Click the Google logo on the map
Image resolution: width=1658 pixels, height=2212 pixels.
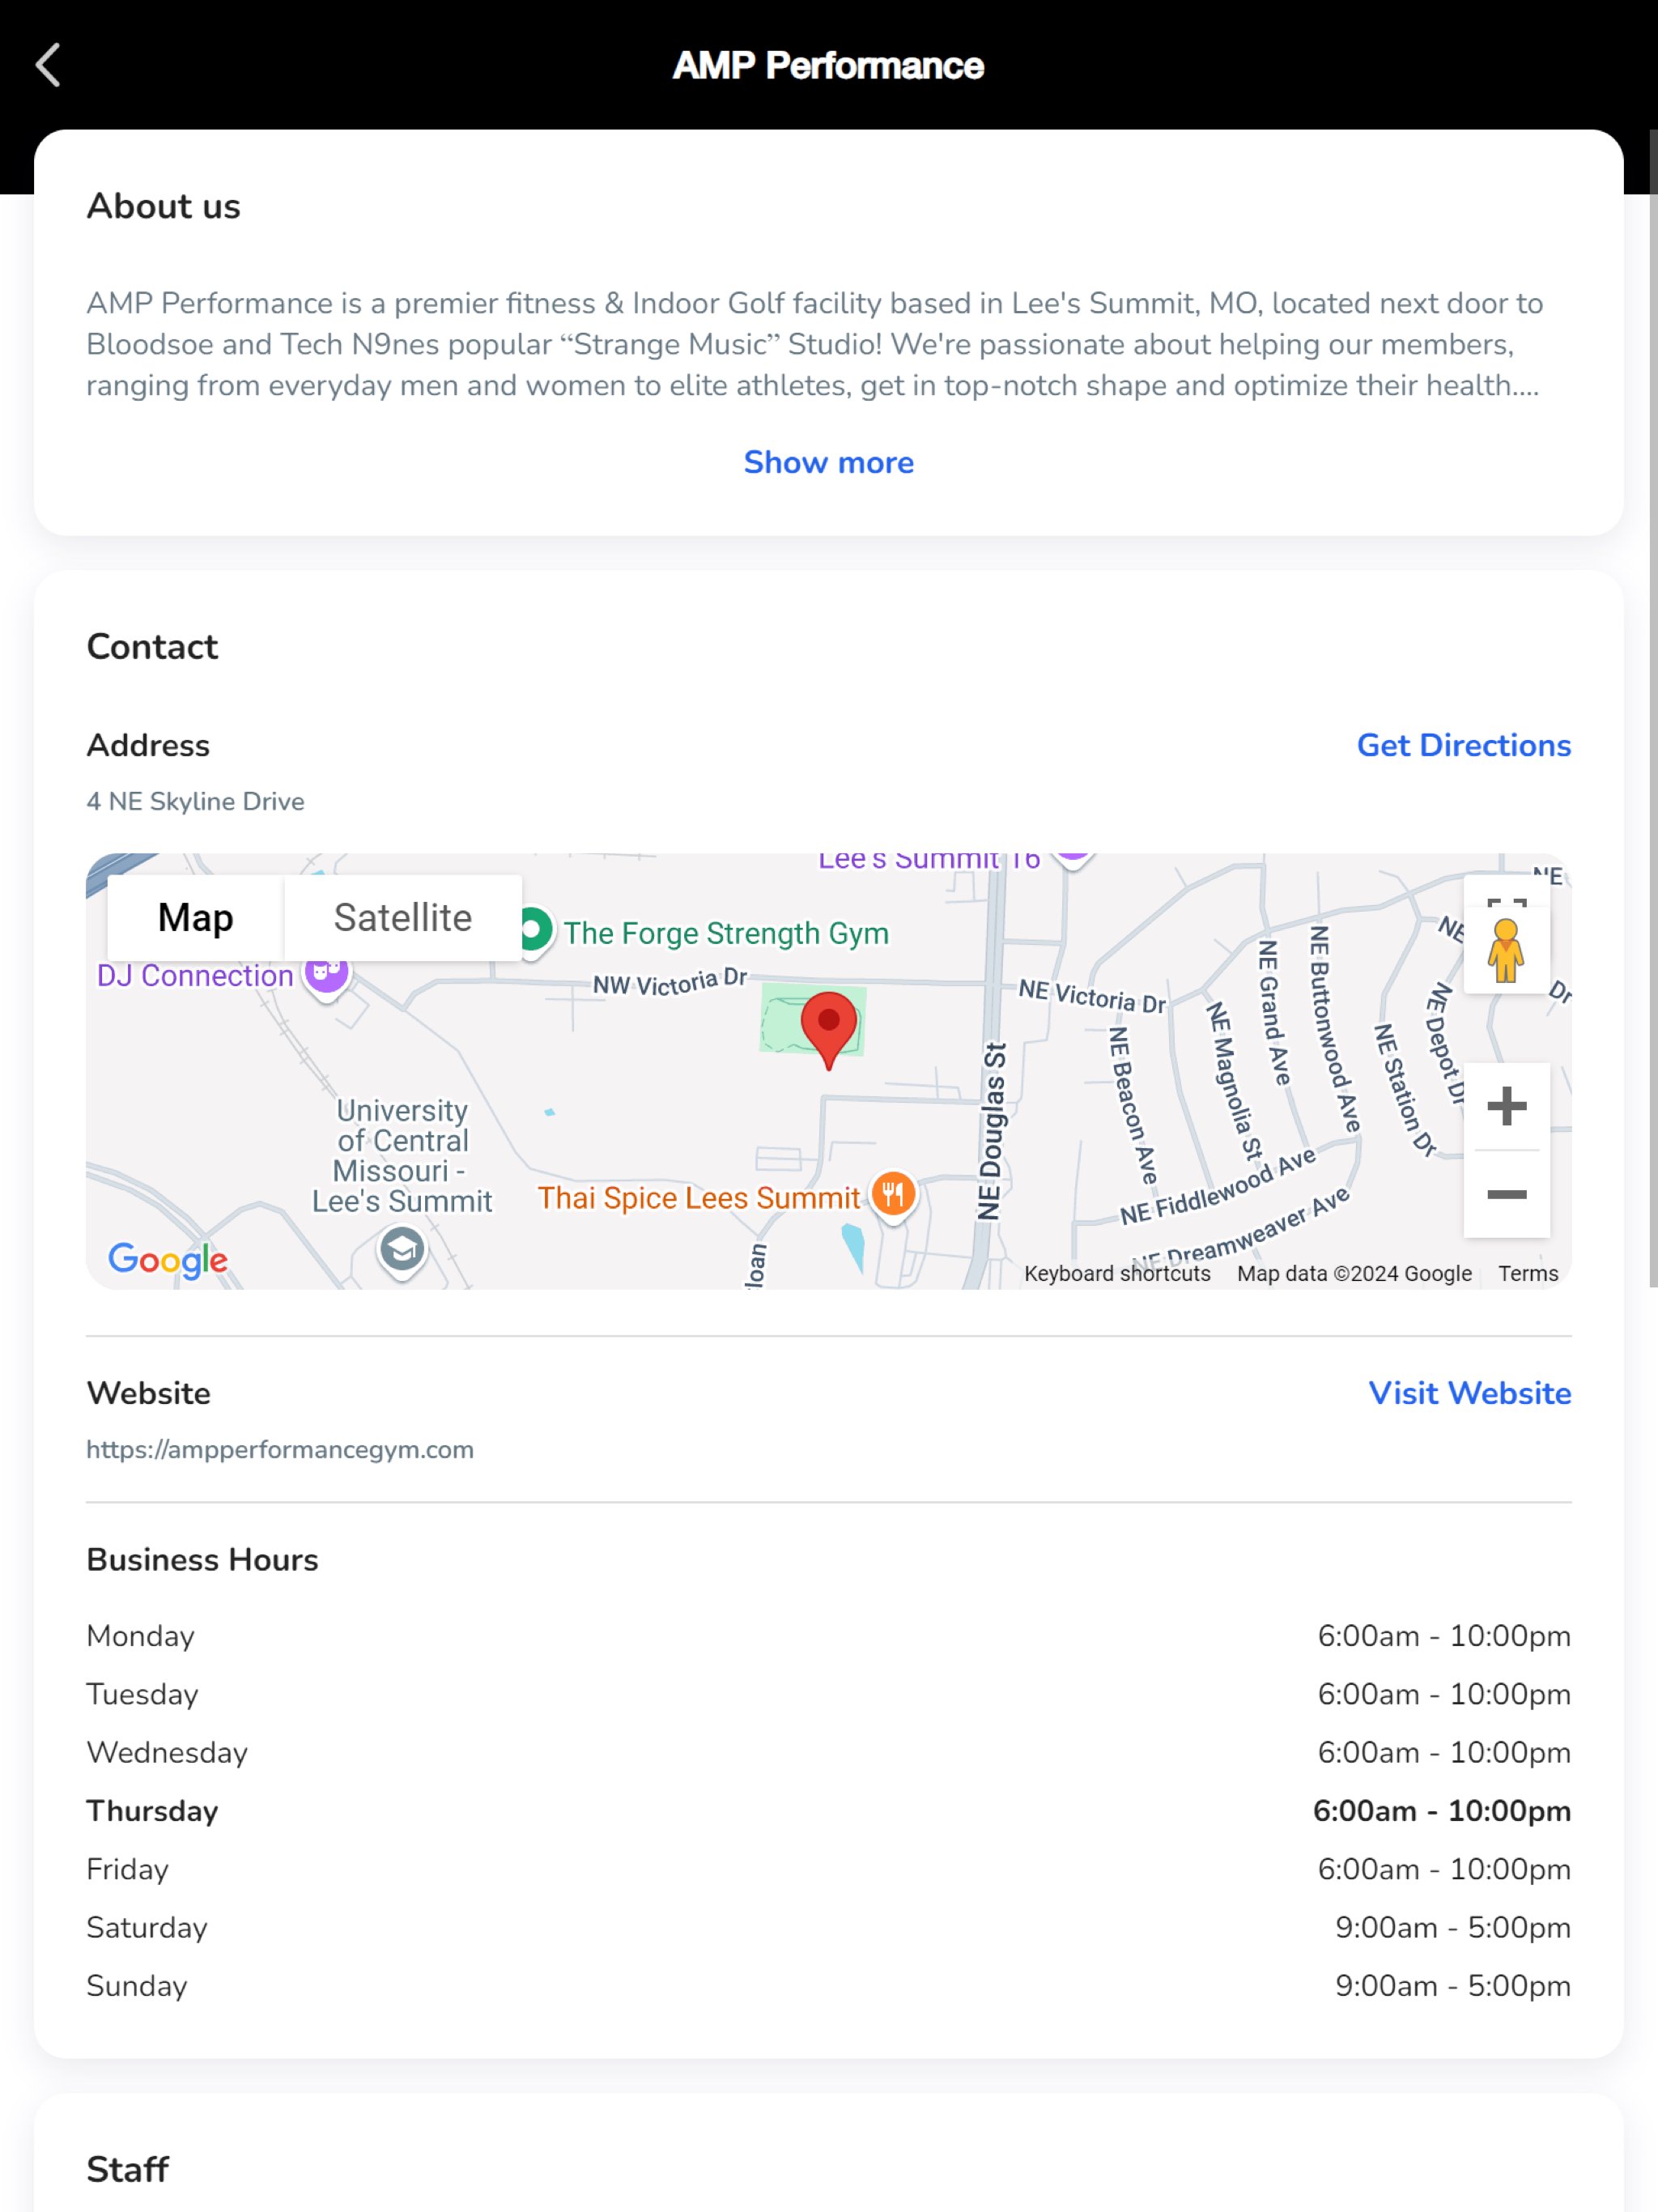(x=168, y=1259)
